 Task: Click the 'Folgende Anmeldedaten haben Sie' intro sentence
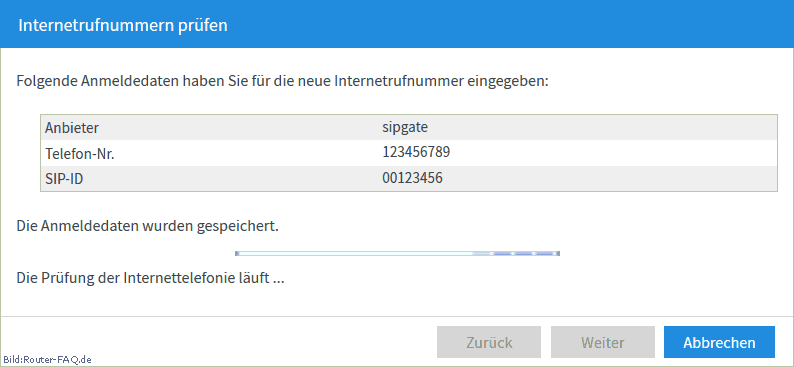pyautogui.click(x=283, y=81)
